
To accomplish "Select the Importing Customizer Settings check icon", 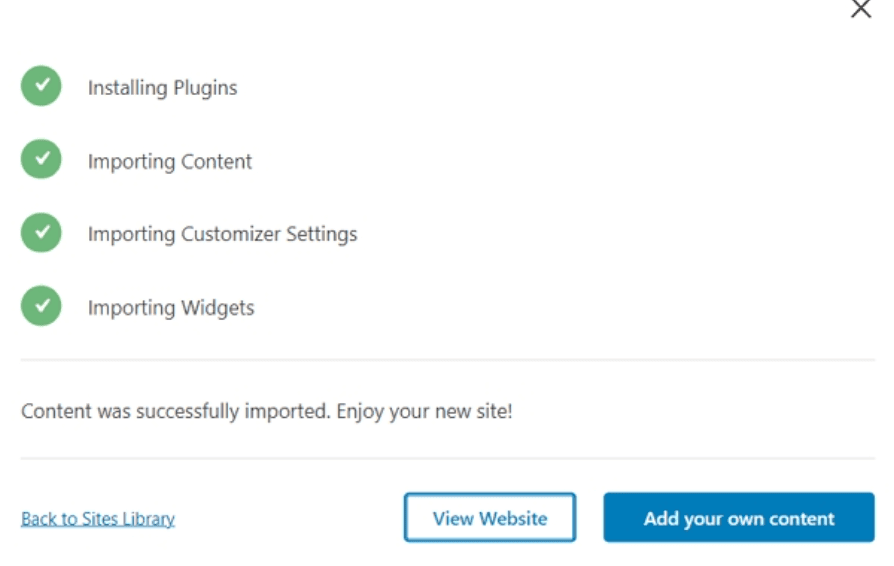I will (41, 233).
